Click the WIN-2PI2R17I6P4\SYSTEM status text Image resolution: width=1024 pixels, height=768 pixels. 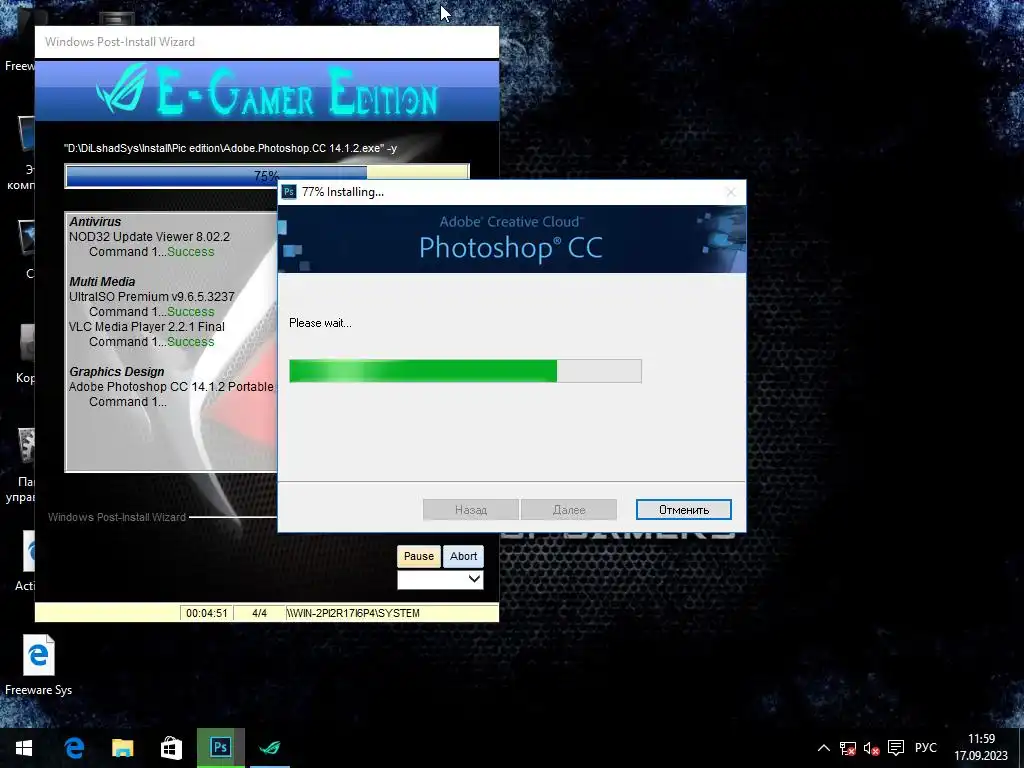tap(353, 613)
